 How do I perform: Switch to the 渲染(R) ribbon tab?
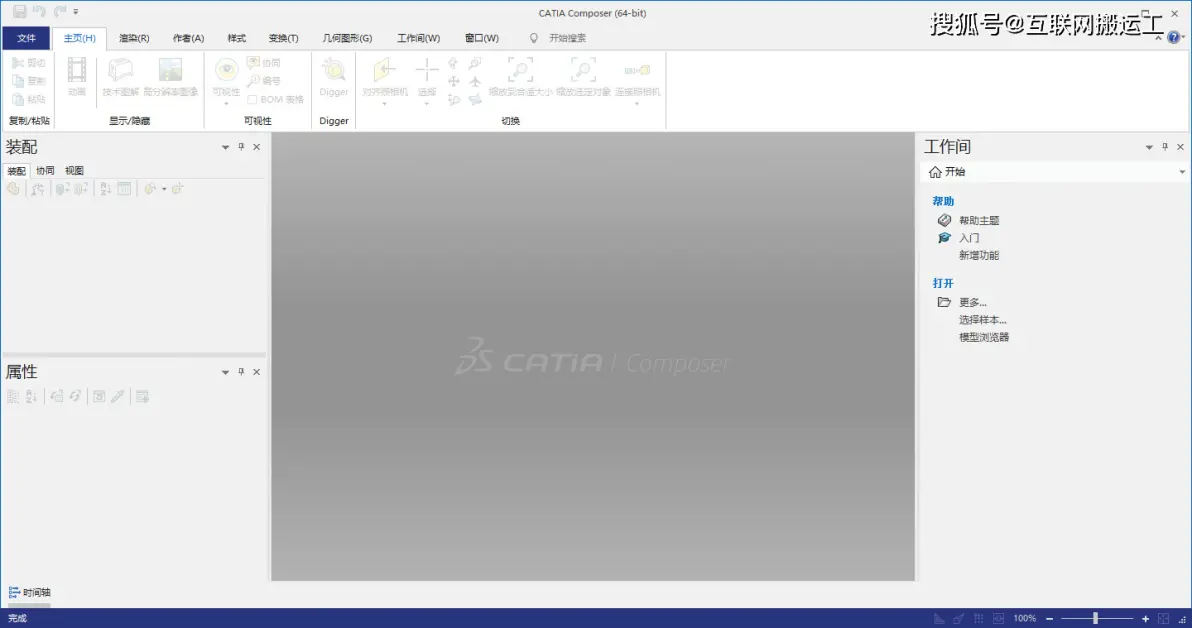coord(134,38)
